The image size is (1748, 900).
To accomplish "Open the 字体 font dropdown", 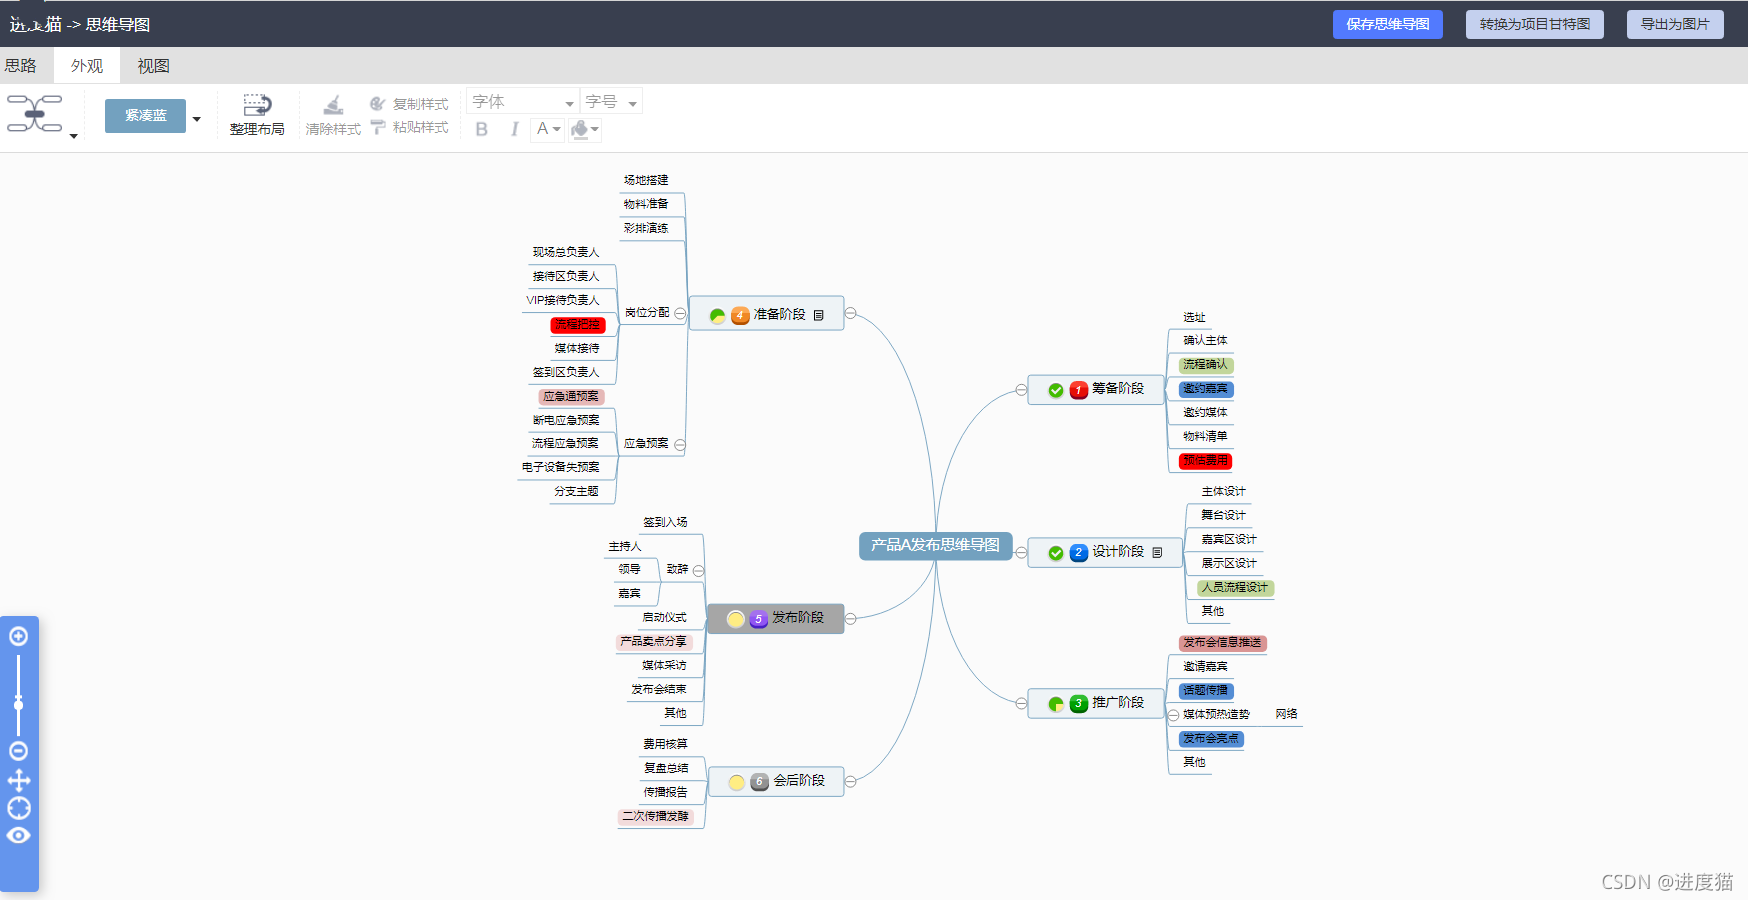I will [522, 102].
